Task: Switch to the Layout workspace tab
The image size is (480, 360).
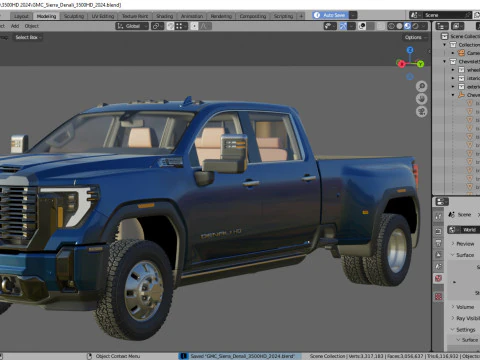Action: tap(21, 16)
